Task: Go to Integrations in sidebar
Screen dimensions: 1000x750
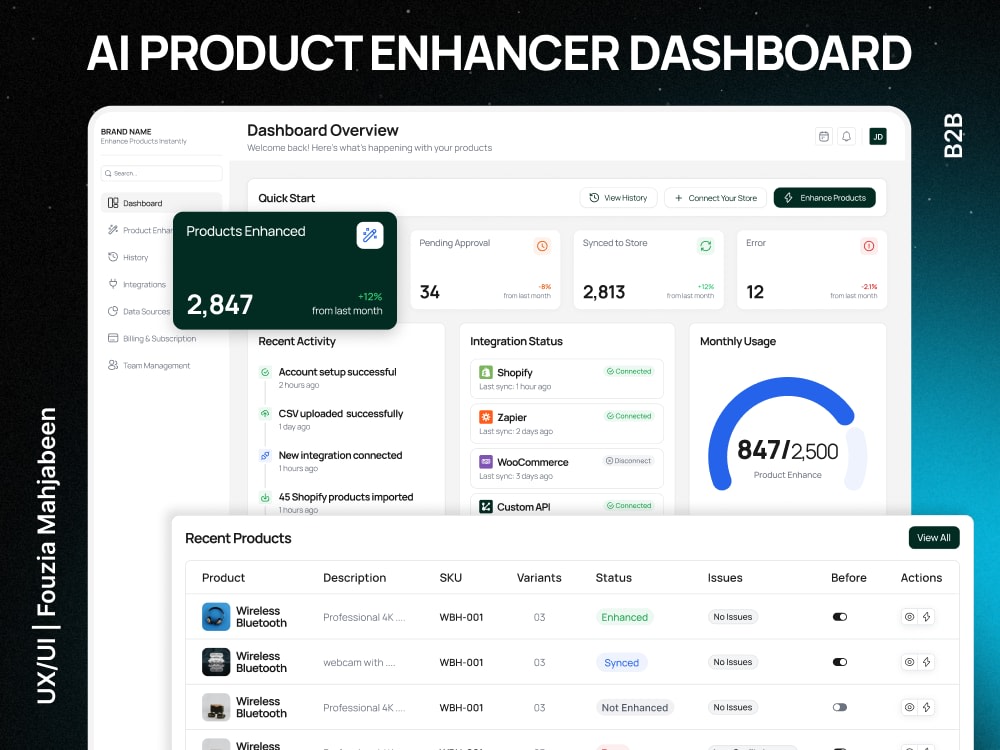Action: (136, 284)
